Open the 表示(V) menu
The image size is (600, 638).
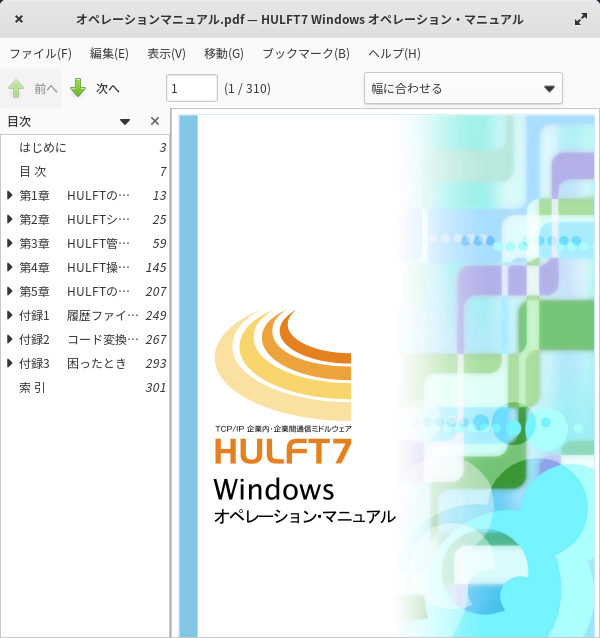166,54
